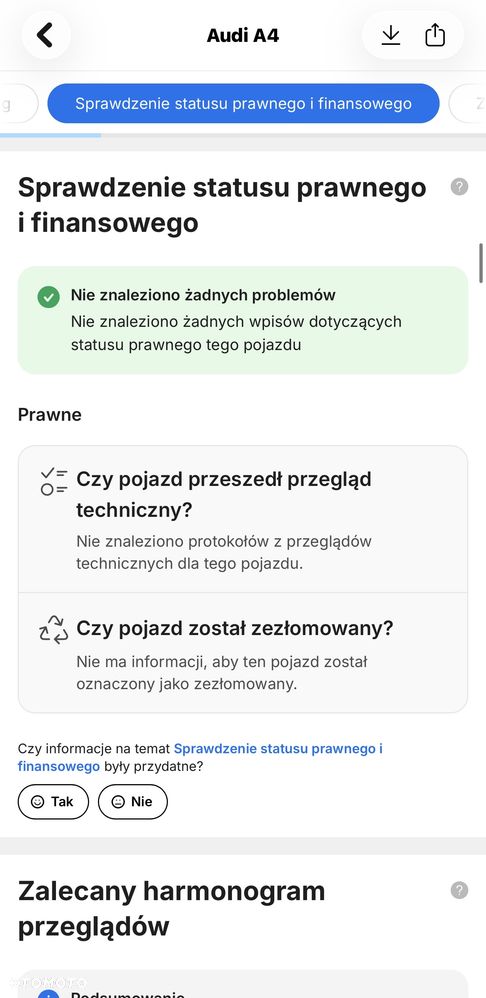Switch to the partially visible previous tab

click(x=16, y=104)
